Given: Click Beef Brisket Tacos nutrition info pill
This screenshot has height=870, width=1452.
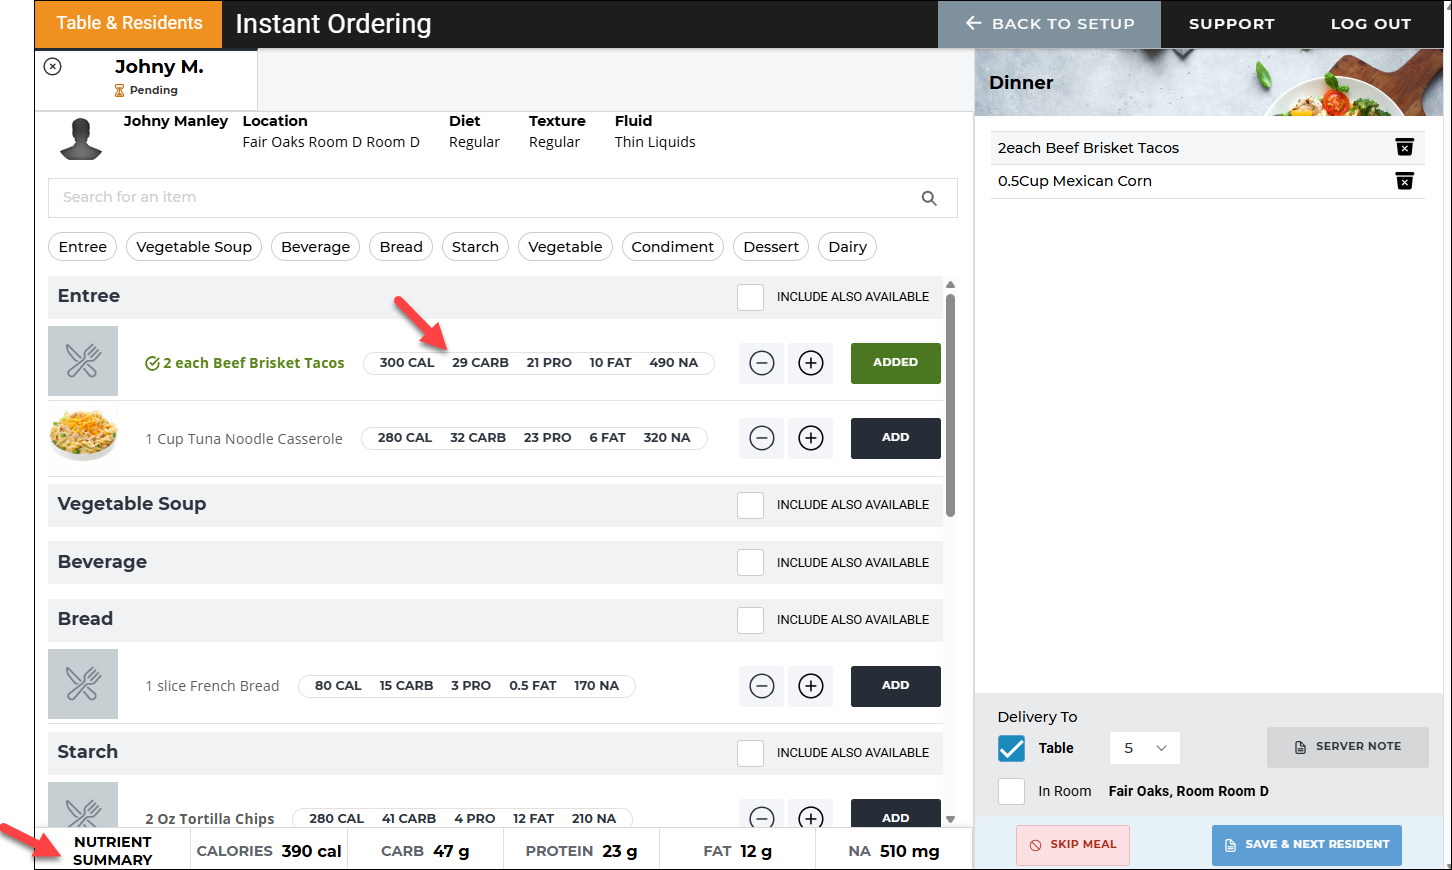Looking at the screenshot, I should pos(539,363).
